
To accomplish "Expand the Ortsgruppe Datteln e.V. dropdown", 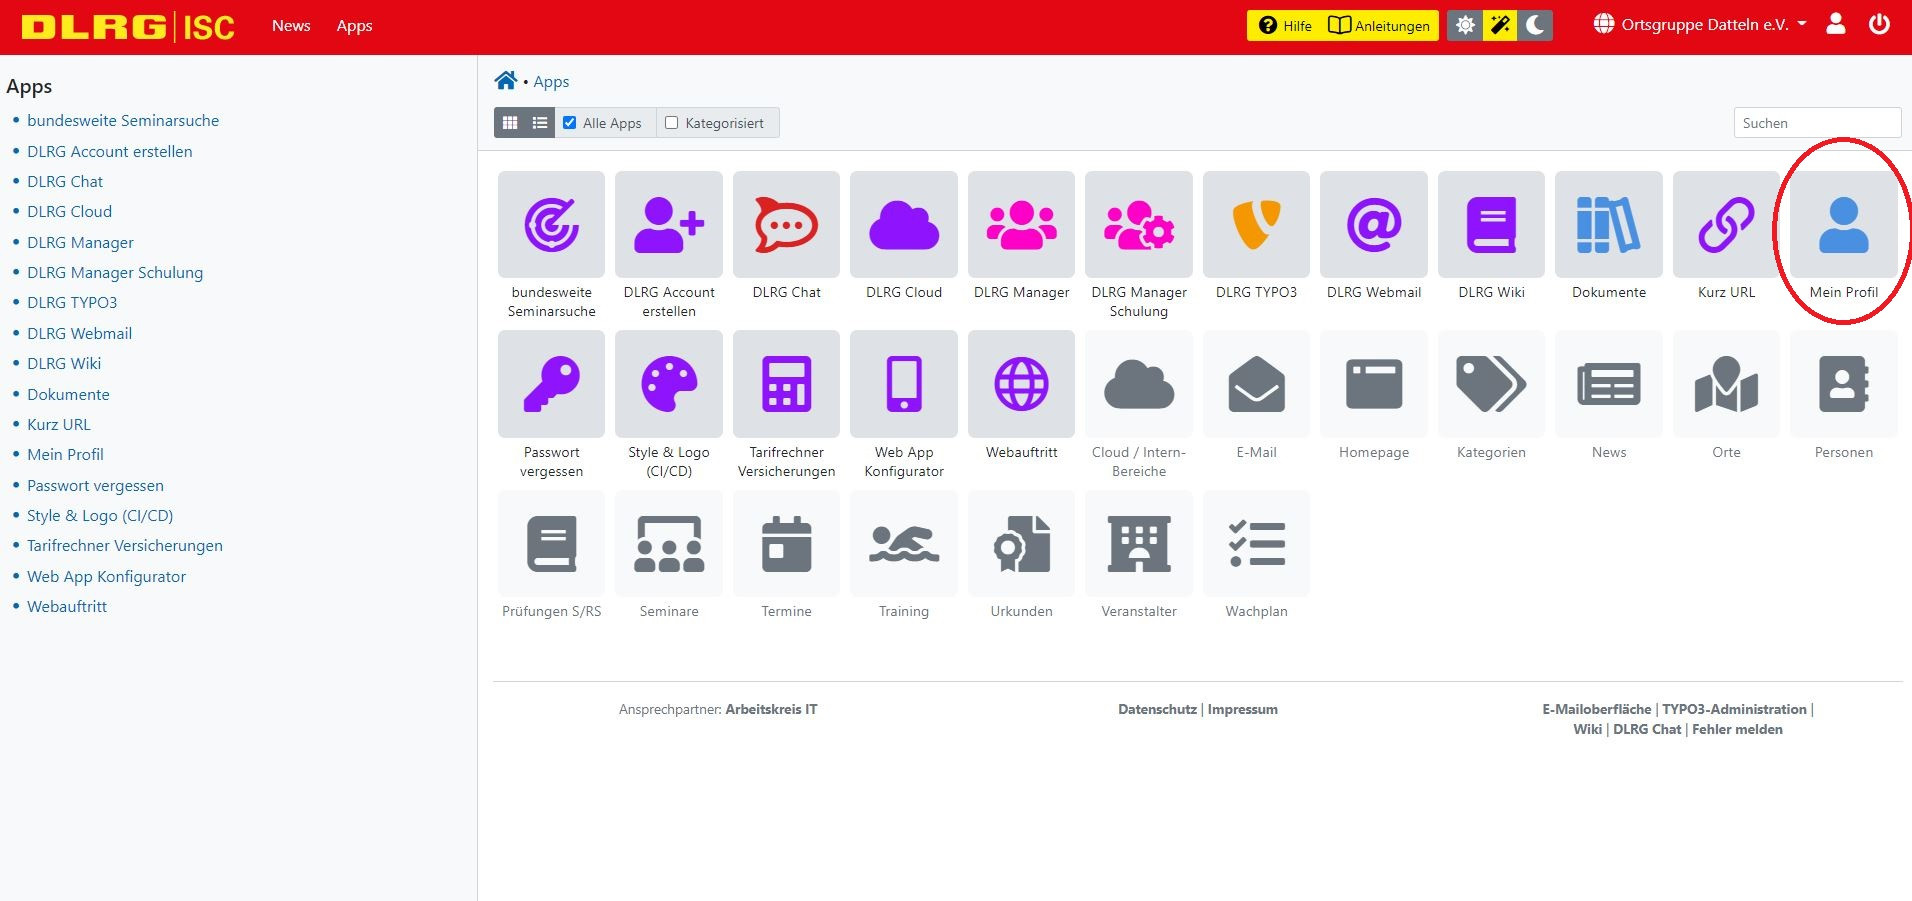I will tap(1700, 24).
